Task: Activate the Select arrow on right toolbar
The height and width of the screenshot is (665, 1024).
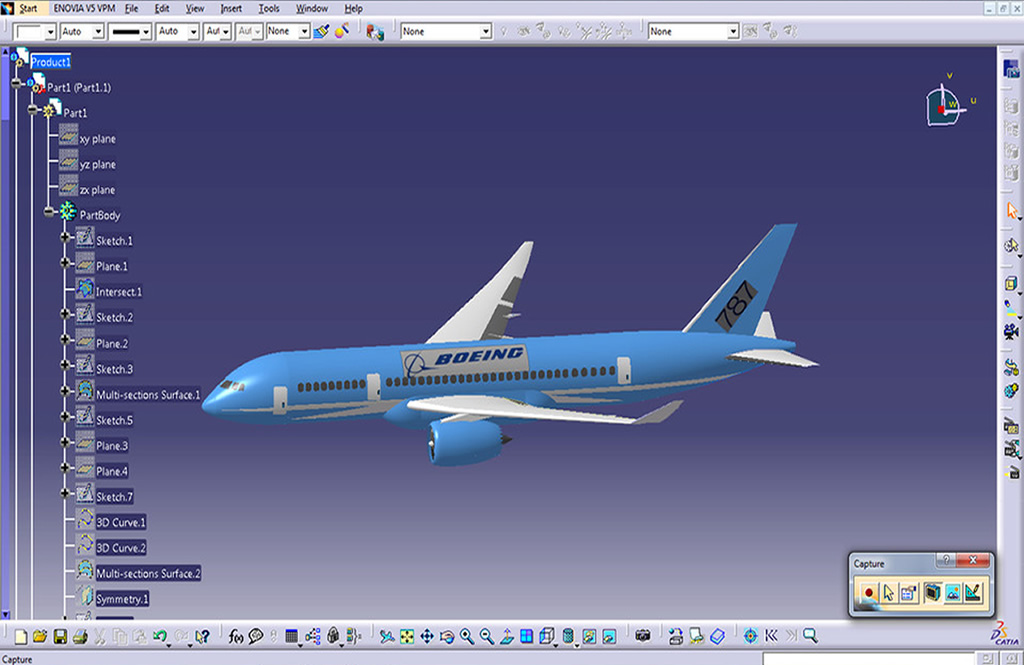Action: (x=1012, y=211)
